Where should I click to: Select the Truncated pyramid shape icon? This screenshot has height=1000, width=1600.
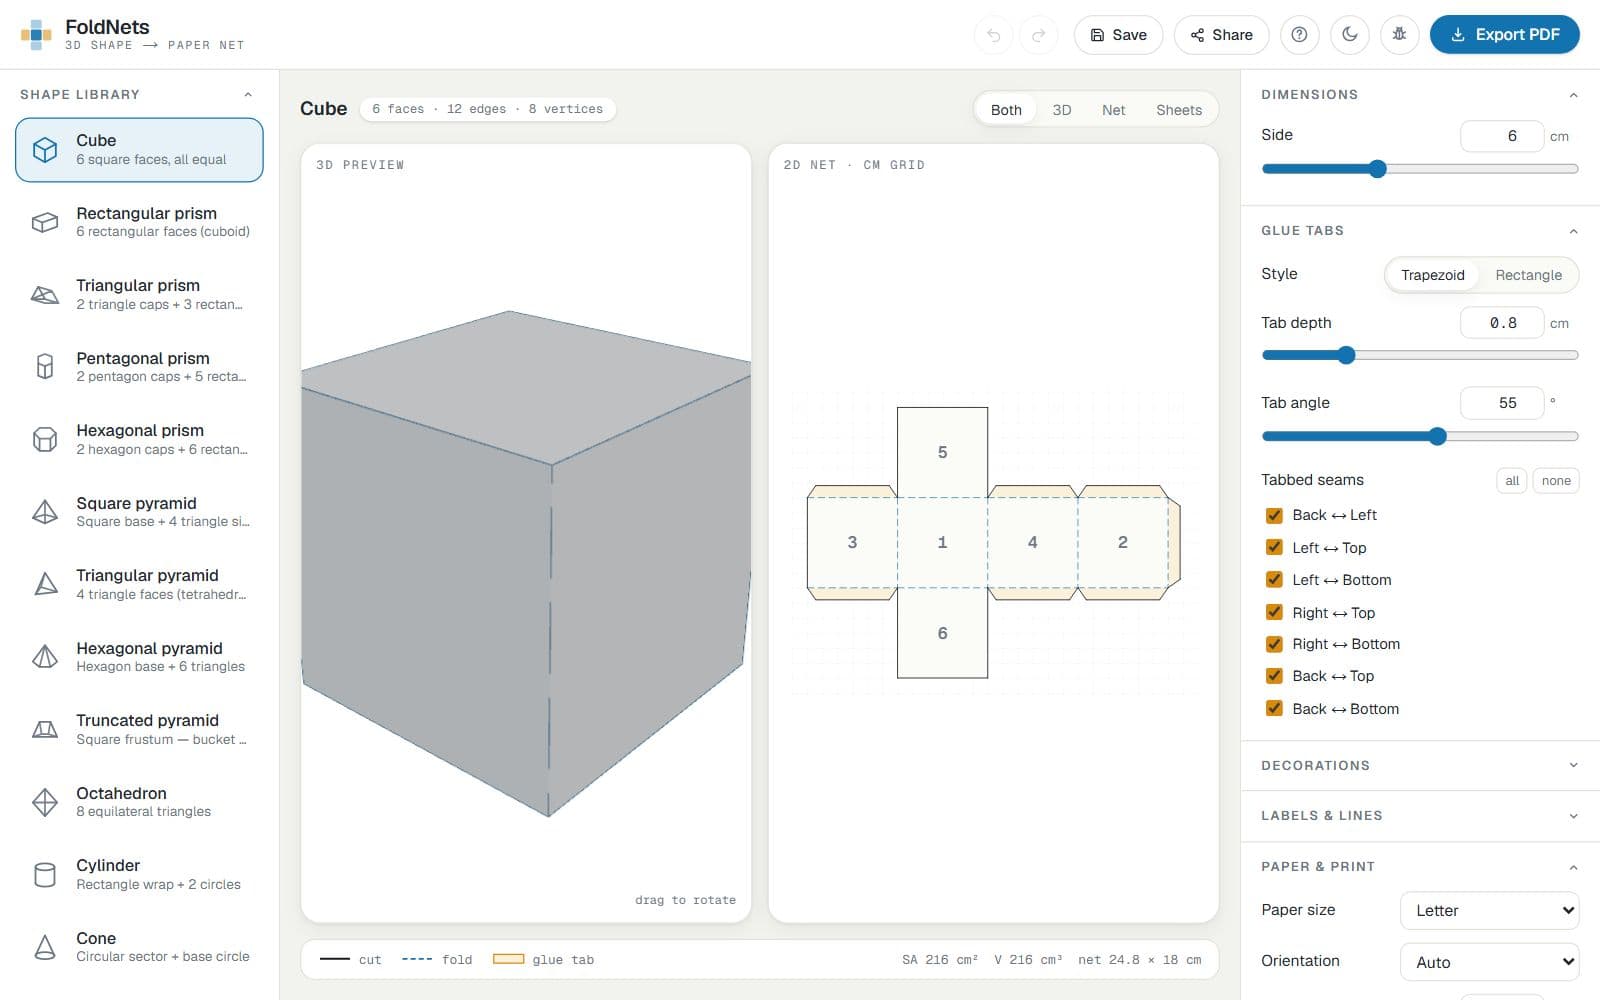(x=45, y=729)
